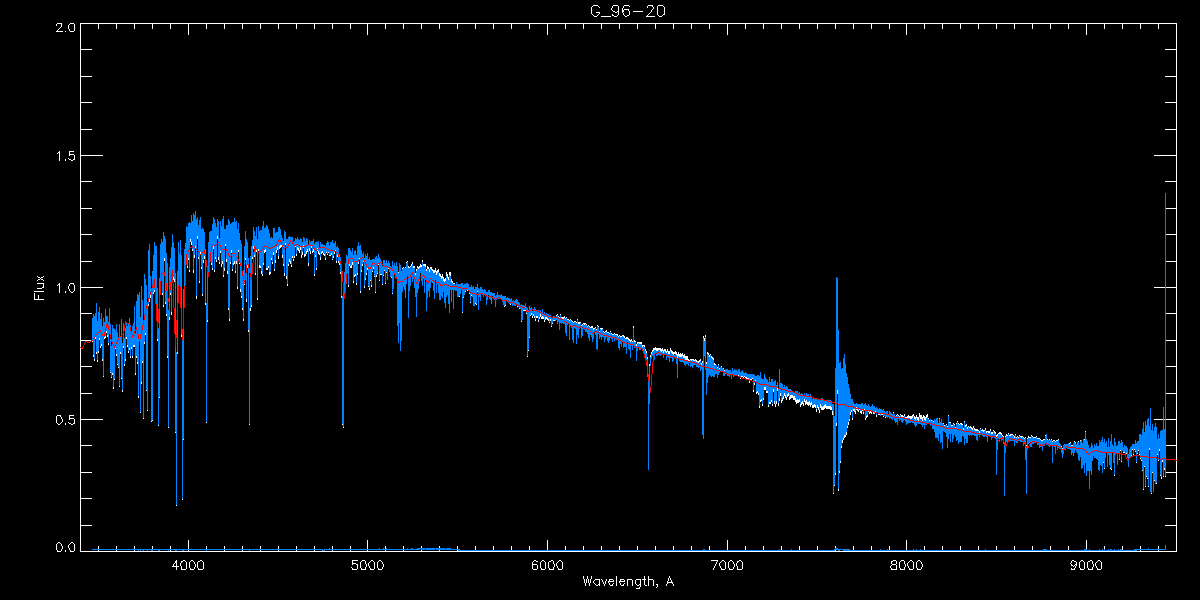Click the 0.0 flux tick label
Viewport: 1200px width, 600px height.
(x=62, y=548)
